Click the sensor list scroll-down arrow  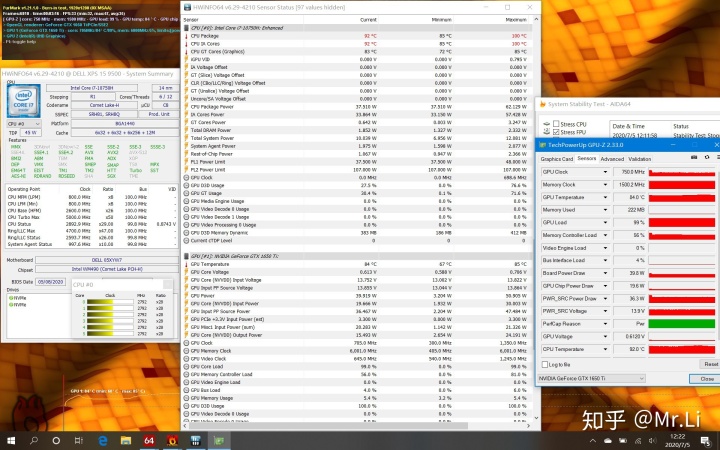[536, 417]
